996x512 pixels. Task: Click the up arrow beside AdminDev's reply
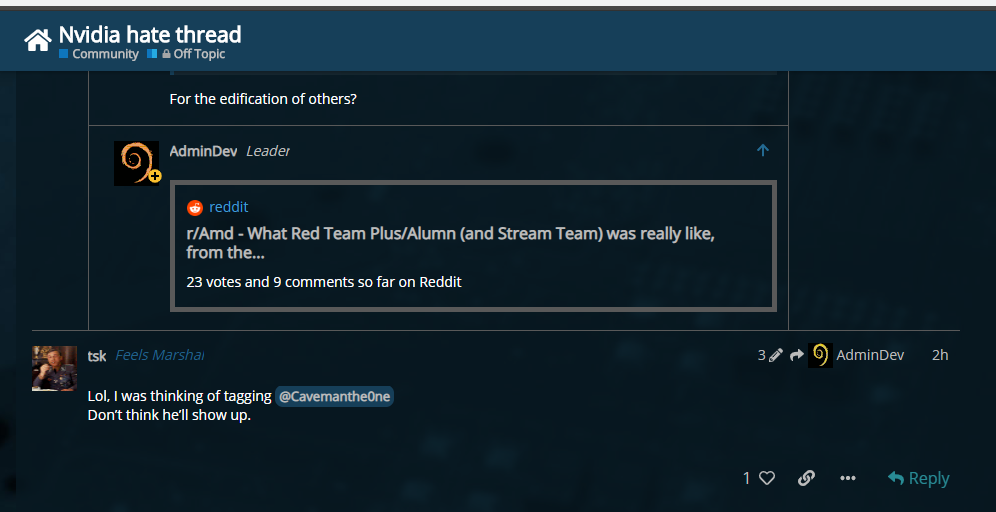pyautogui.click(x=763, y=150)
